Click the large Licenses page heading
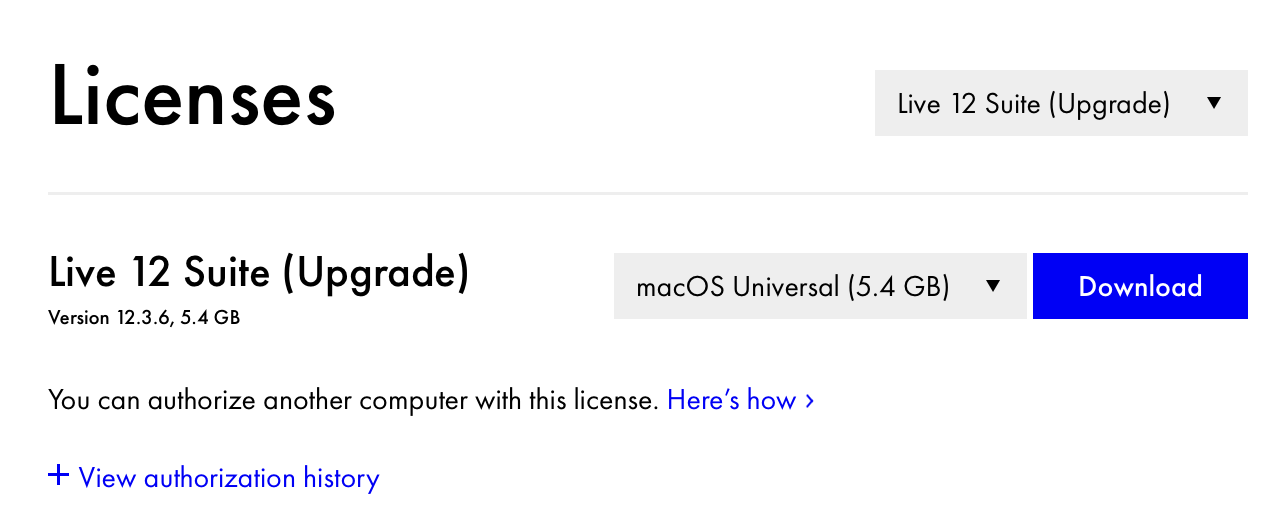This screenshot has height=510, width=1288. coord(193,98)
